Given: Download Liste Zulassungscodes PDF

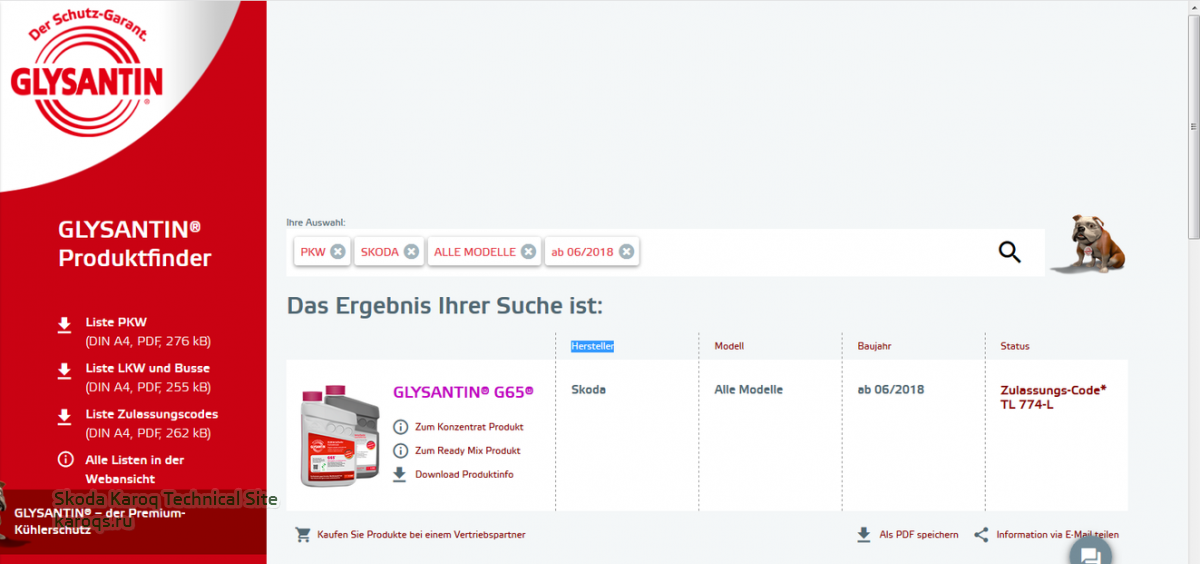Looking at the screenshot, I should click(151, 423).
